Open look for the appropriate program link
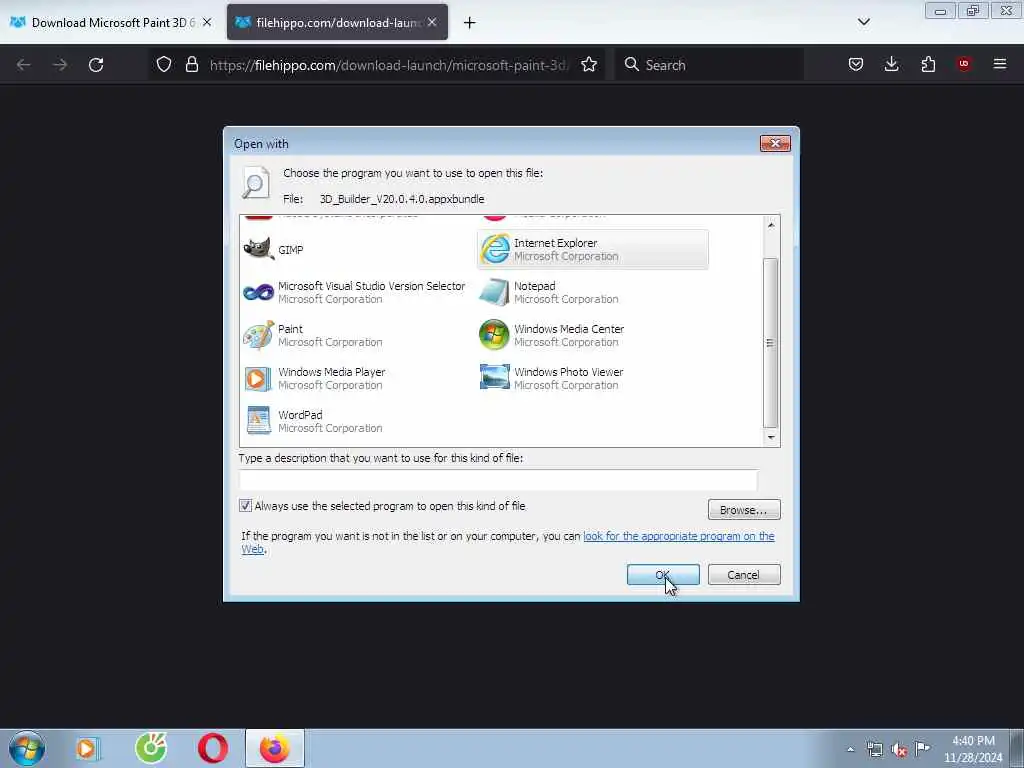 tap(679, 536)
